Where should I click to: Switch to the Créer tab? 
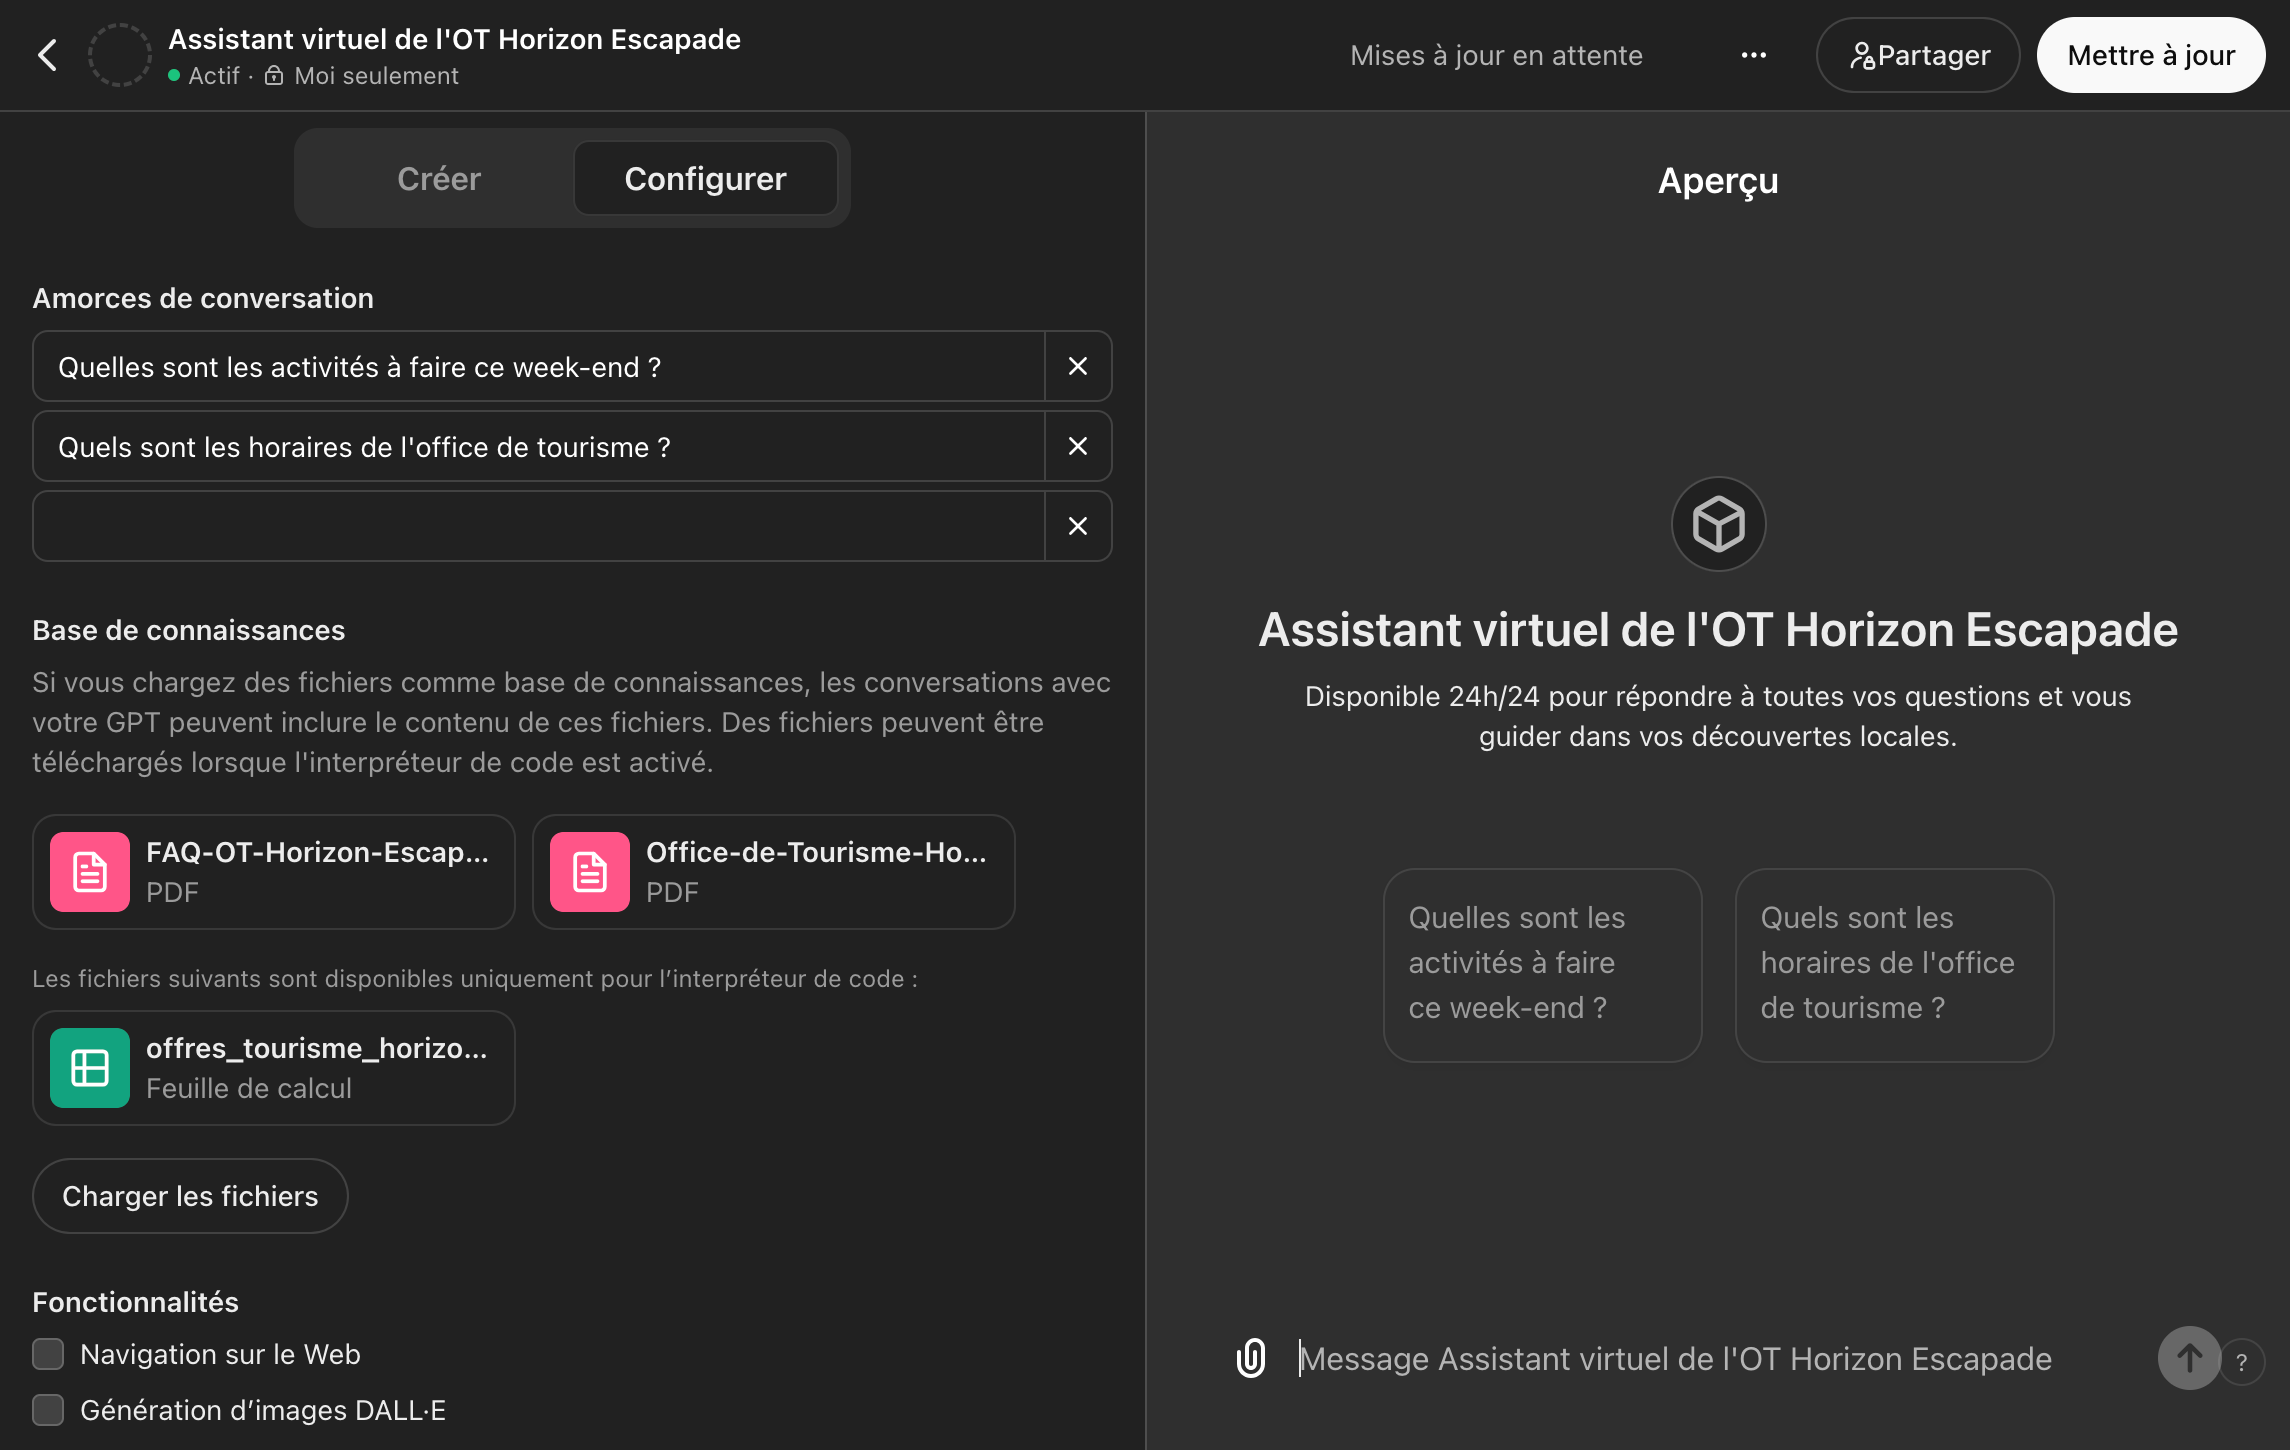438,179
